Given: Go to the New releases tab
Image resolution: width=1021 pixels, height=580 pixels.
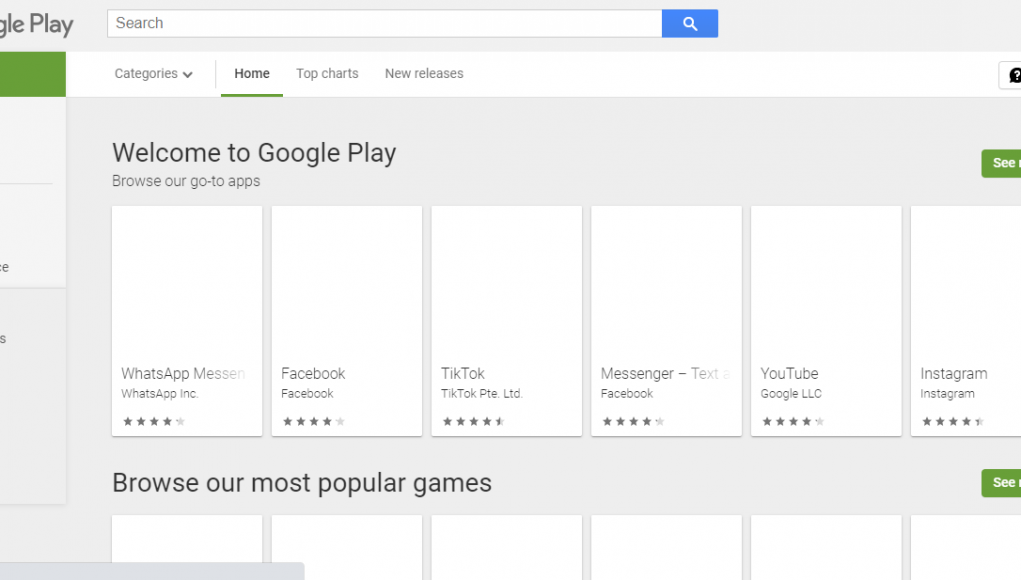Looking at the screenshot, I should tap(424, 74).
